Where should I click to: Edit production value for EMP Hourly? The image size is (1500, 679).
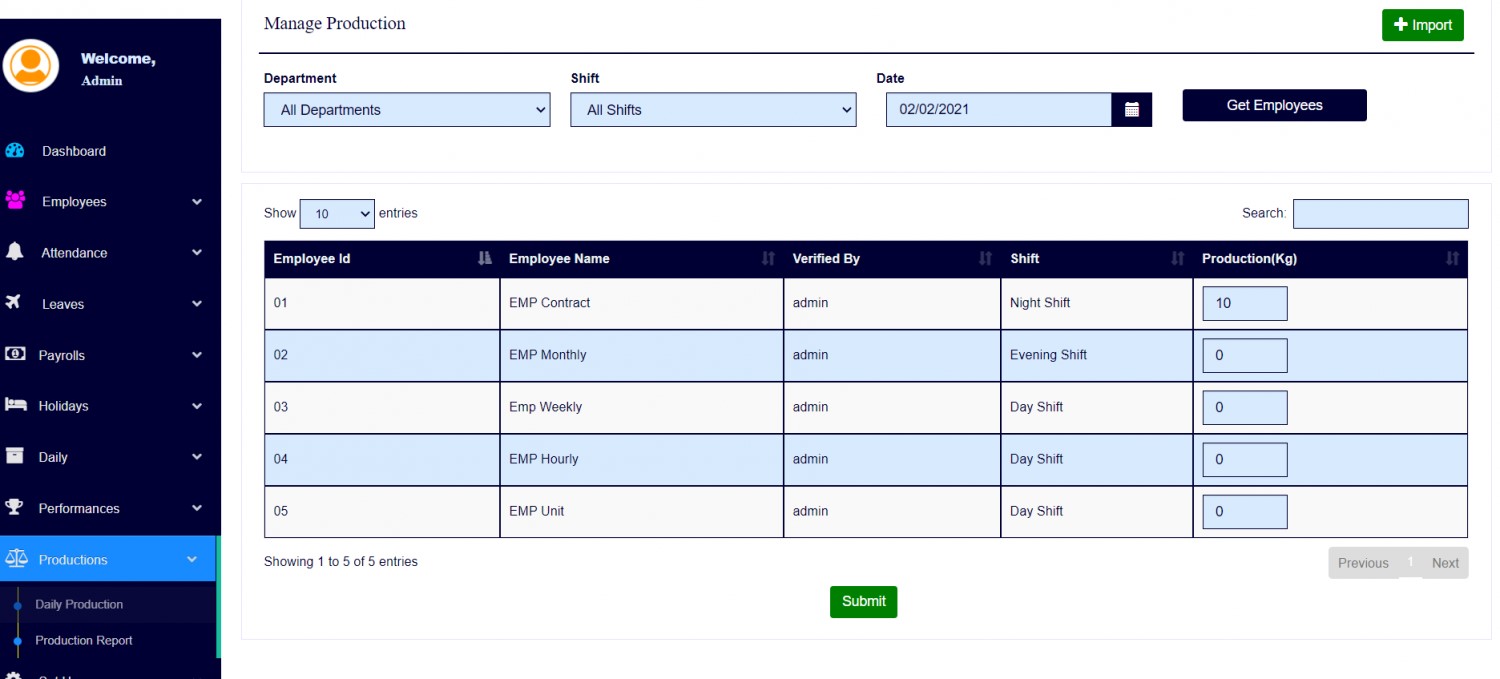point(1244,459)
